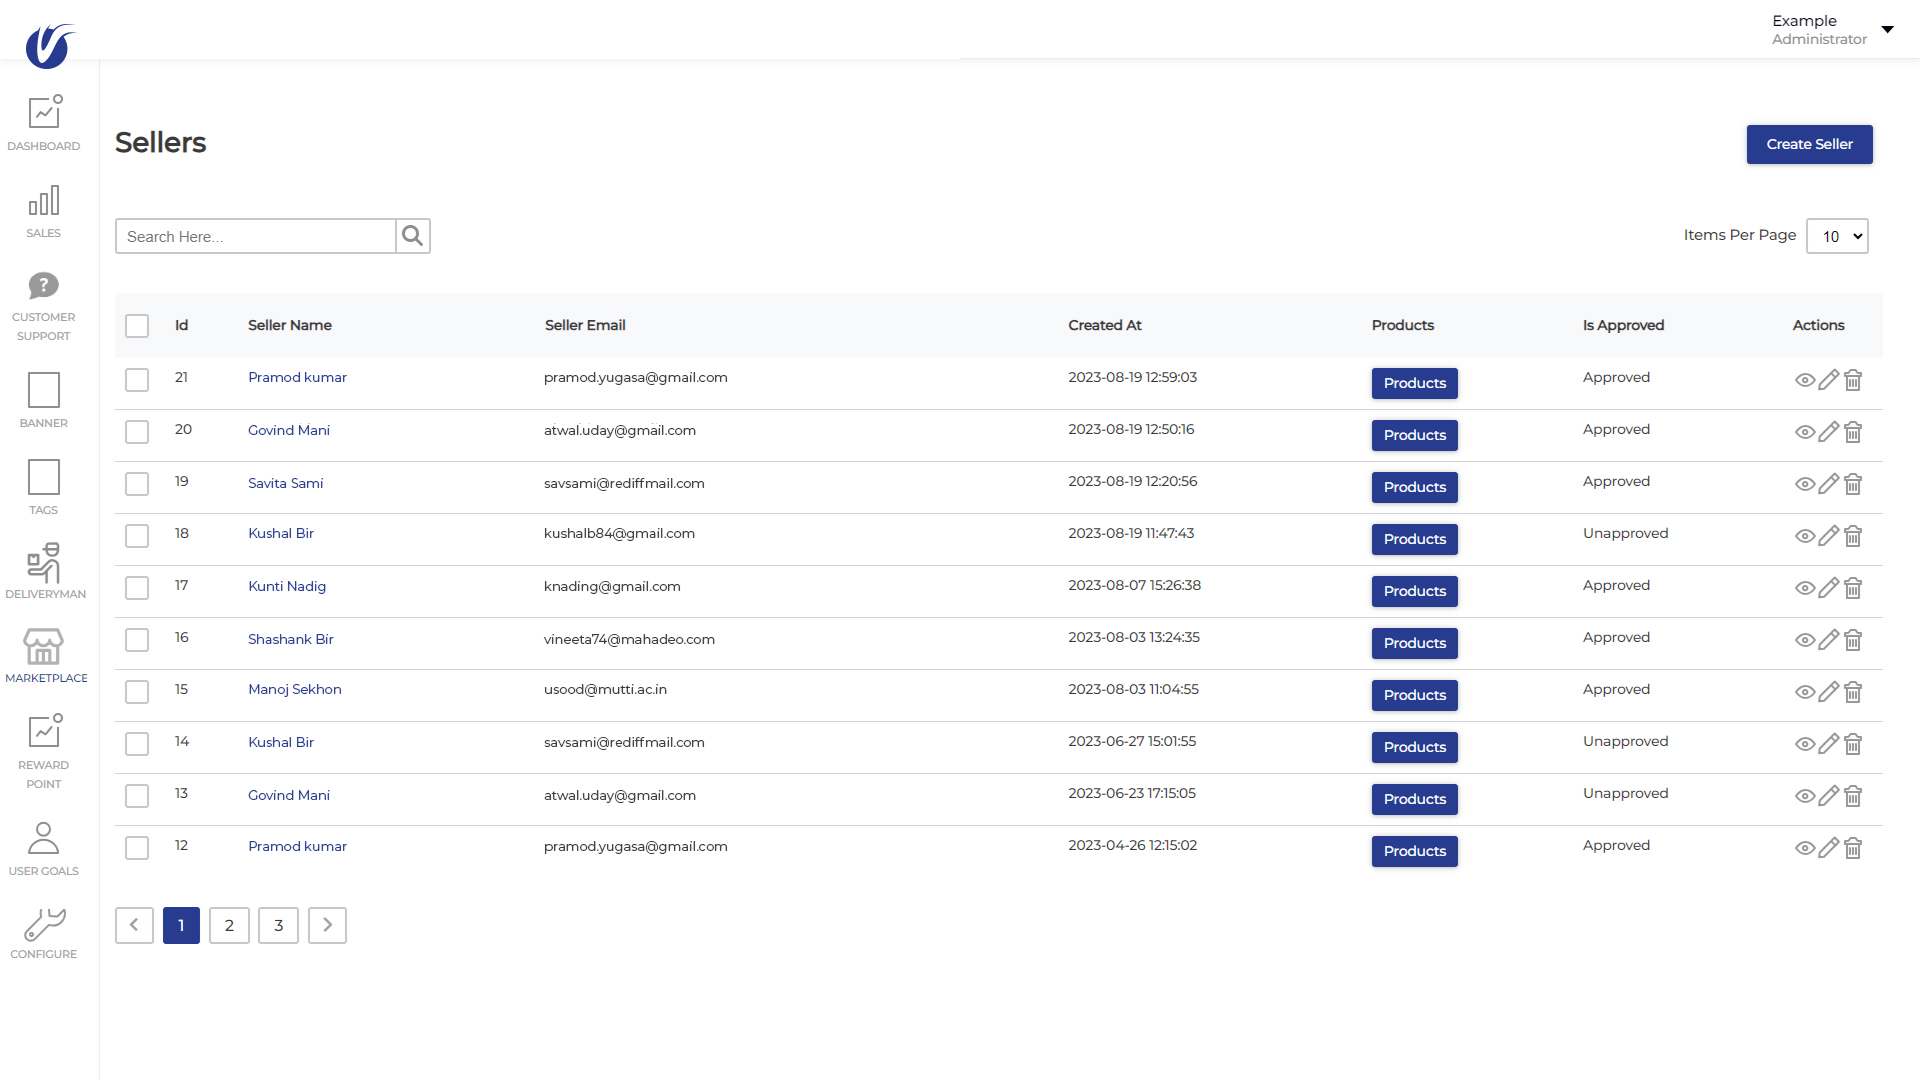Edit seller Savita Sami via pencil icon

click(1828, 484)
